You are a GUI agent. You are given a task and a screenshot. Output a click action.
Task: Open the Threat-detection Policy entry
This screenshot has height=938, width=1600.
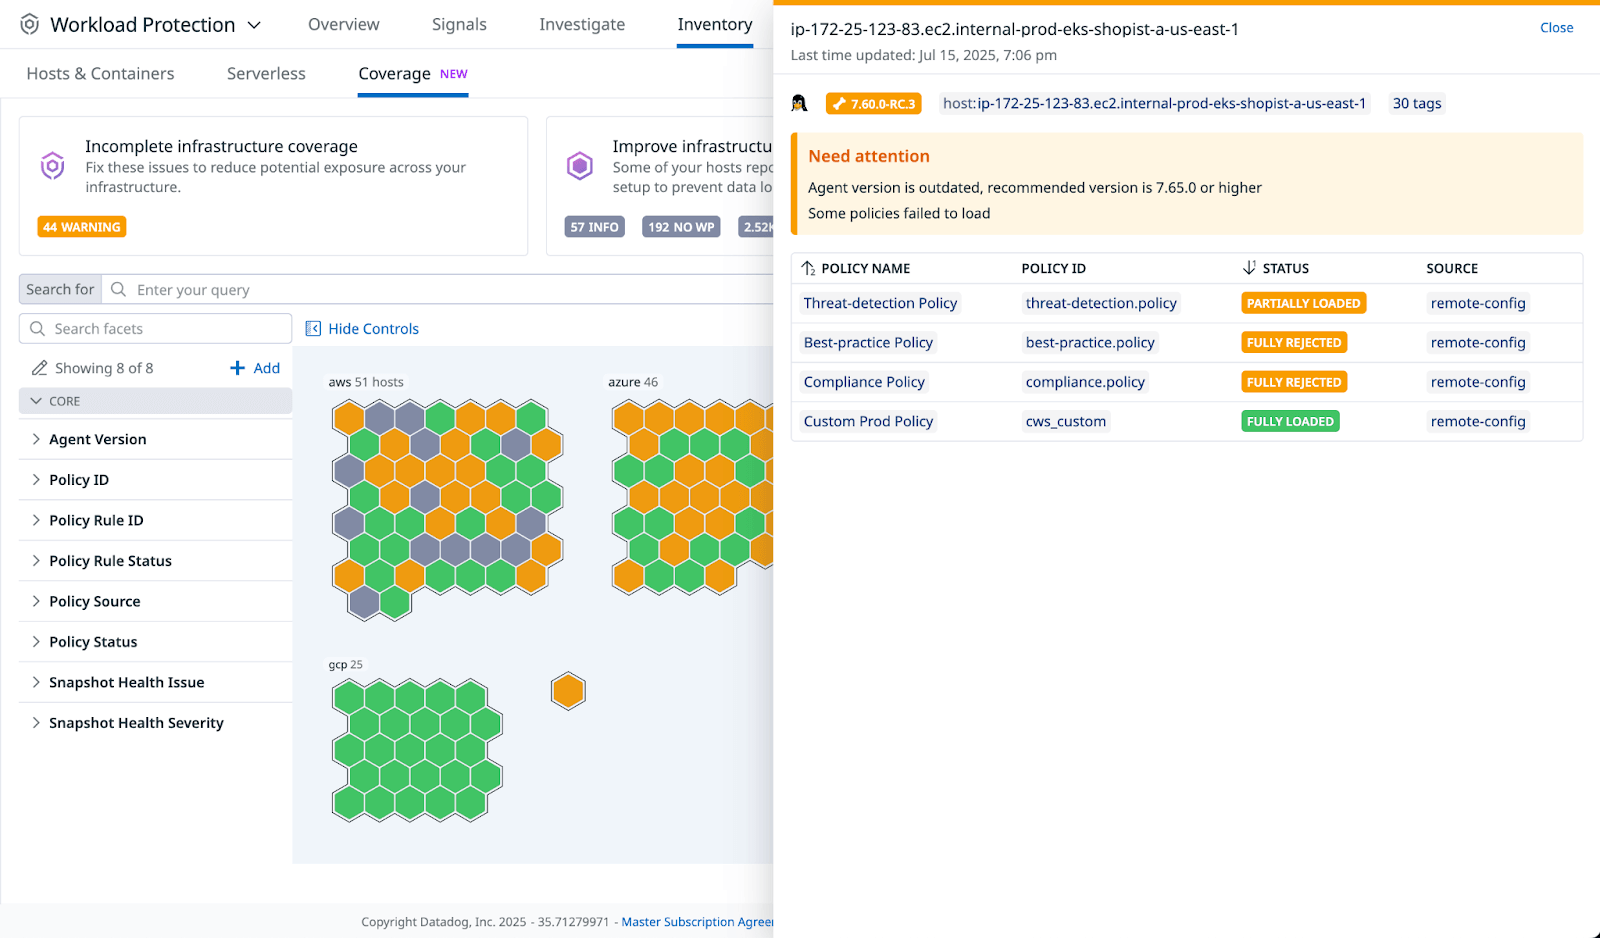tap(880, 303)
